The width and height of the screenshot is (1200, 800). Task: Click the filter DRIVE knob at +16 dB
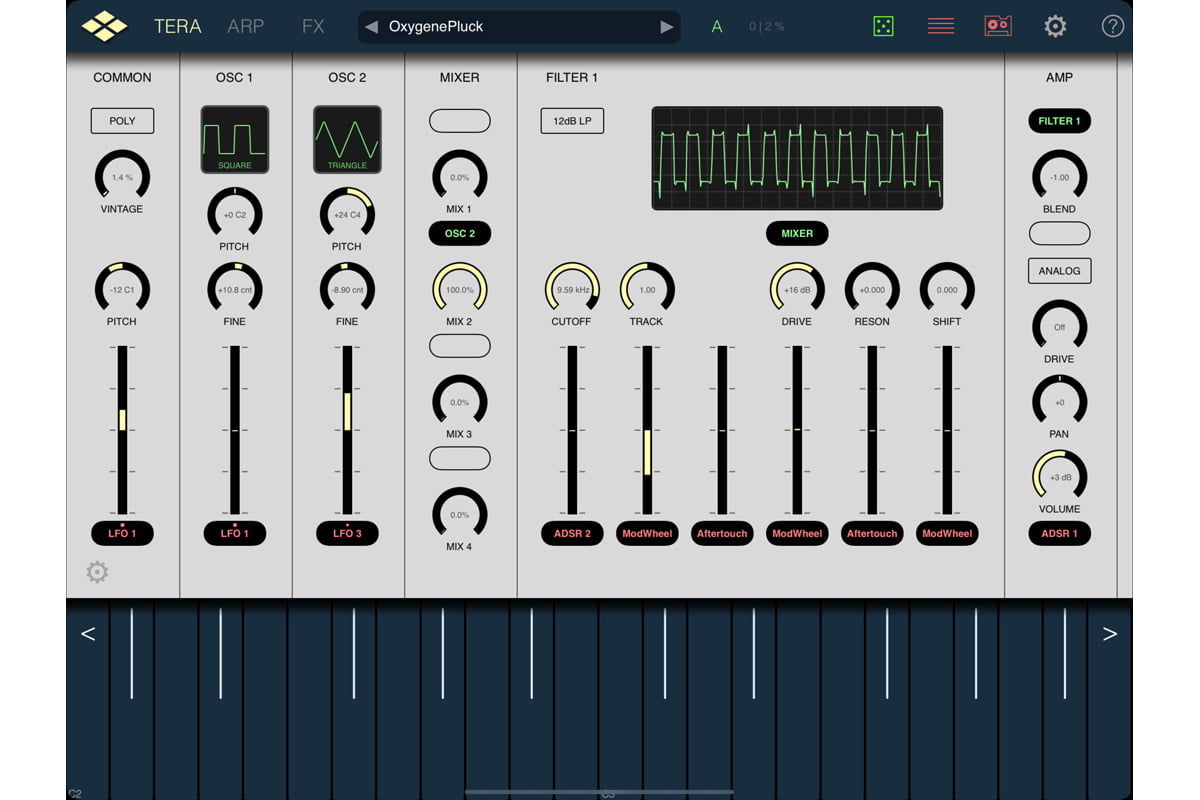pyautogui.click(x=797, y=289)
